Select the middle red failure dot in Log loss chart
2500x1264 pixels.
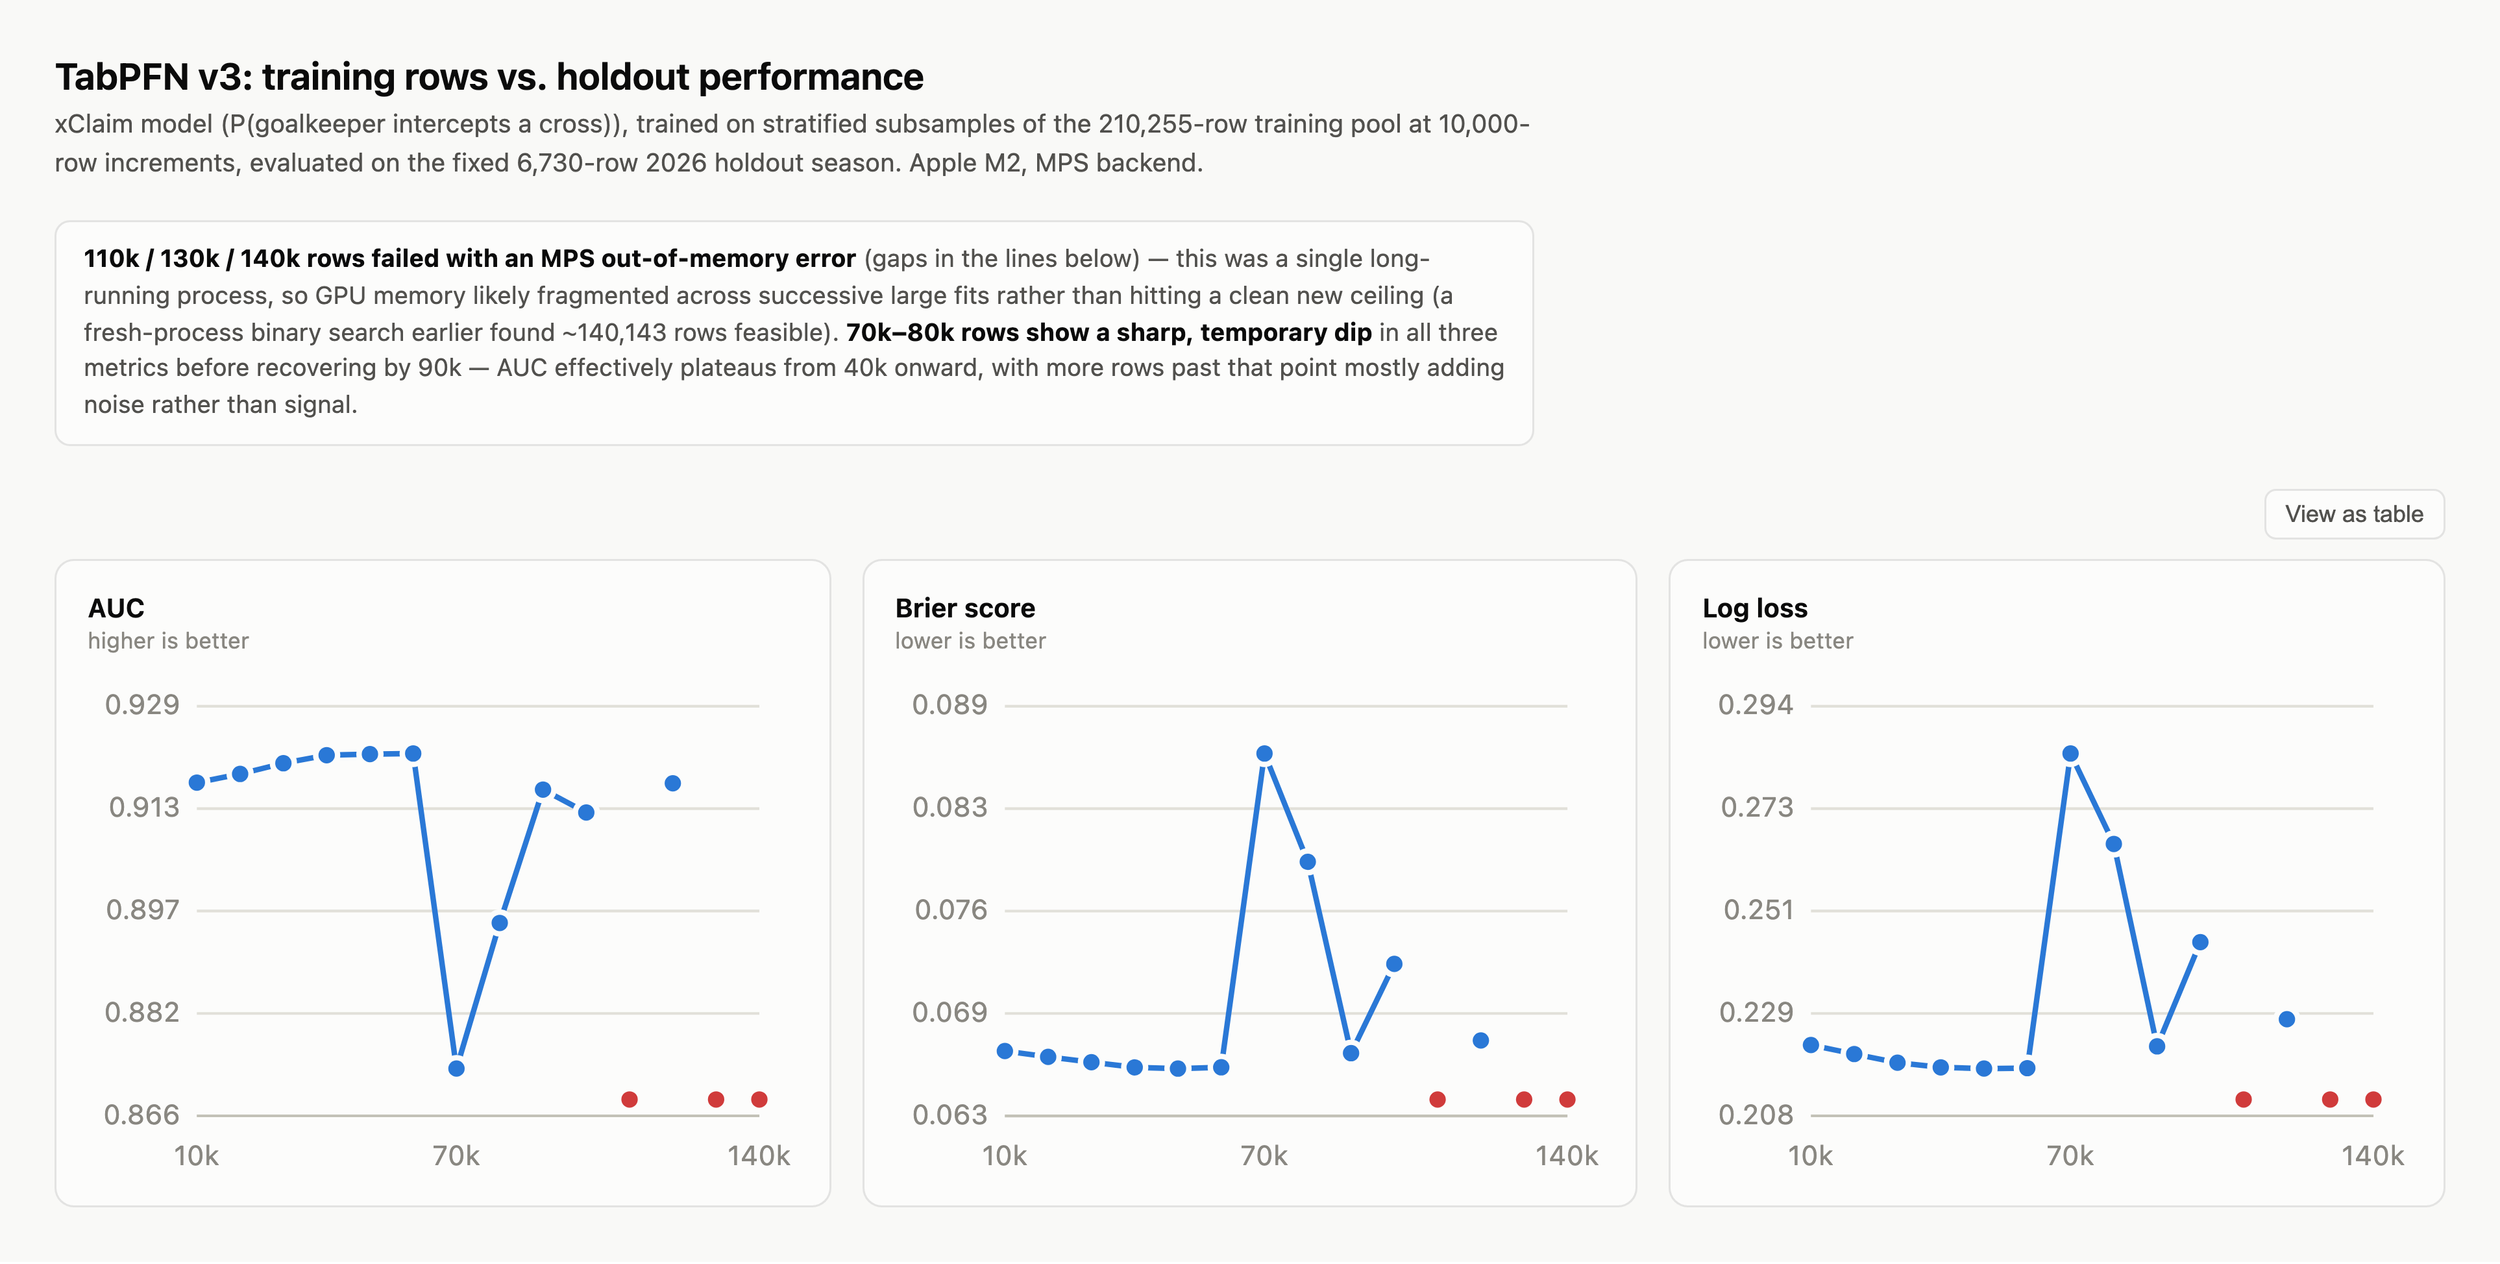2330,1099
